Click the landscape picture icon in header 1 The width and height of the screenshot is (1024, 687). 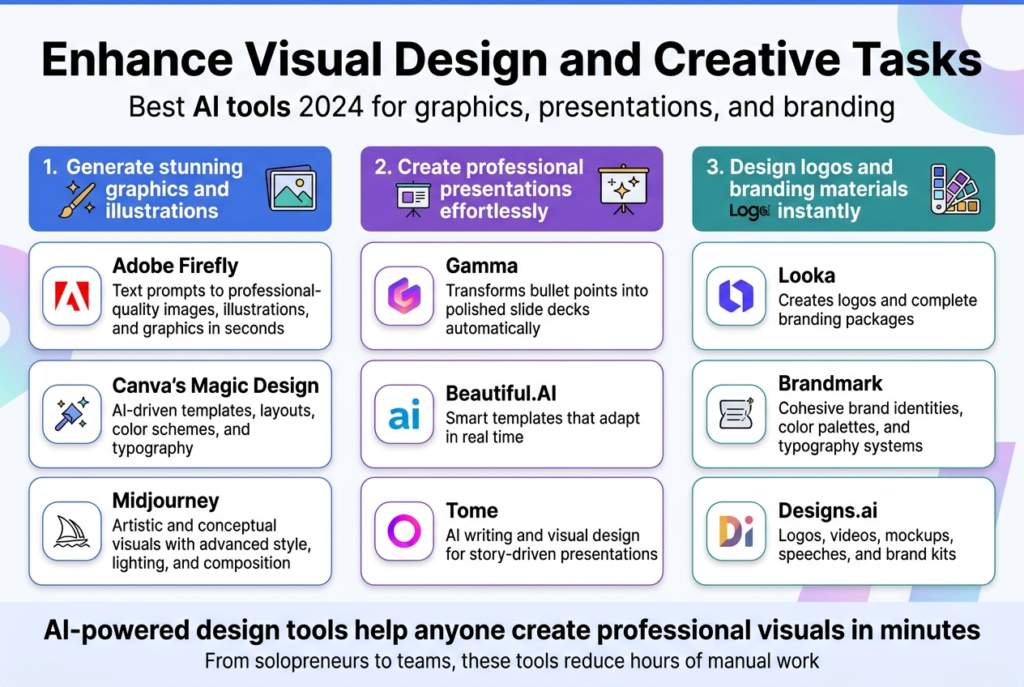pyautogui.click(x=291, y=189)
